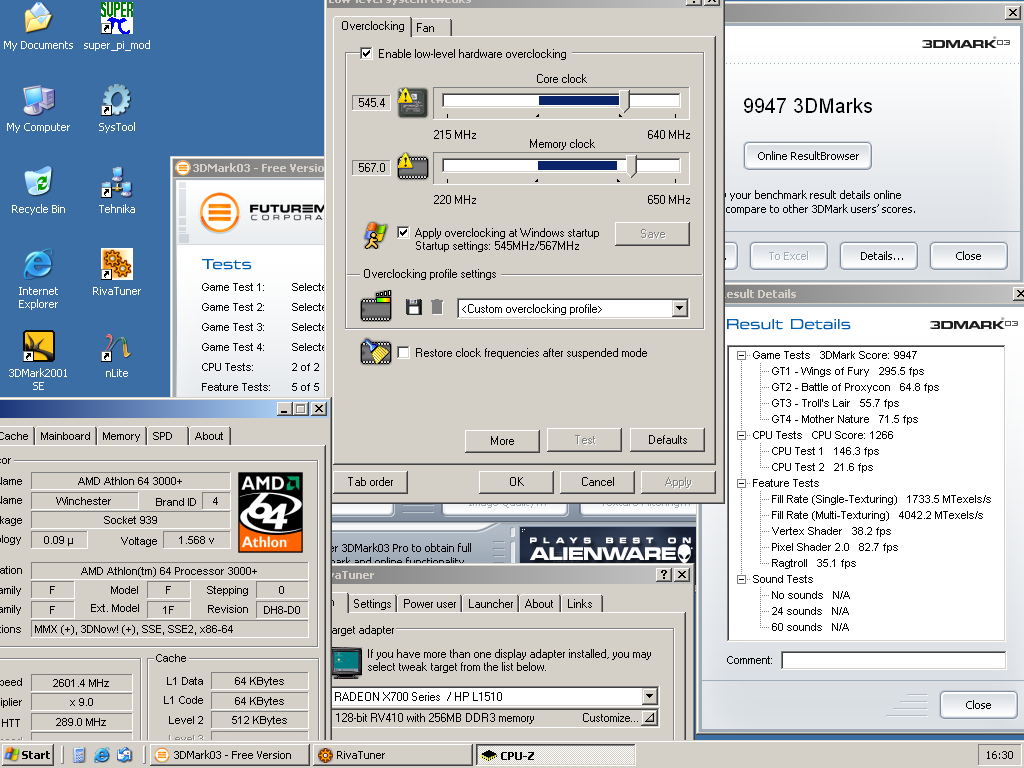Switch to Mainboard tab in CPU-Z
The width and height of the screenshot is (1024, 768).
click(65, 436)
